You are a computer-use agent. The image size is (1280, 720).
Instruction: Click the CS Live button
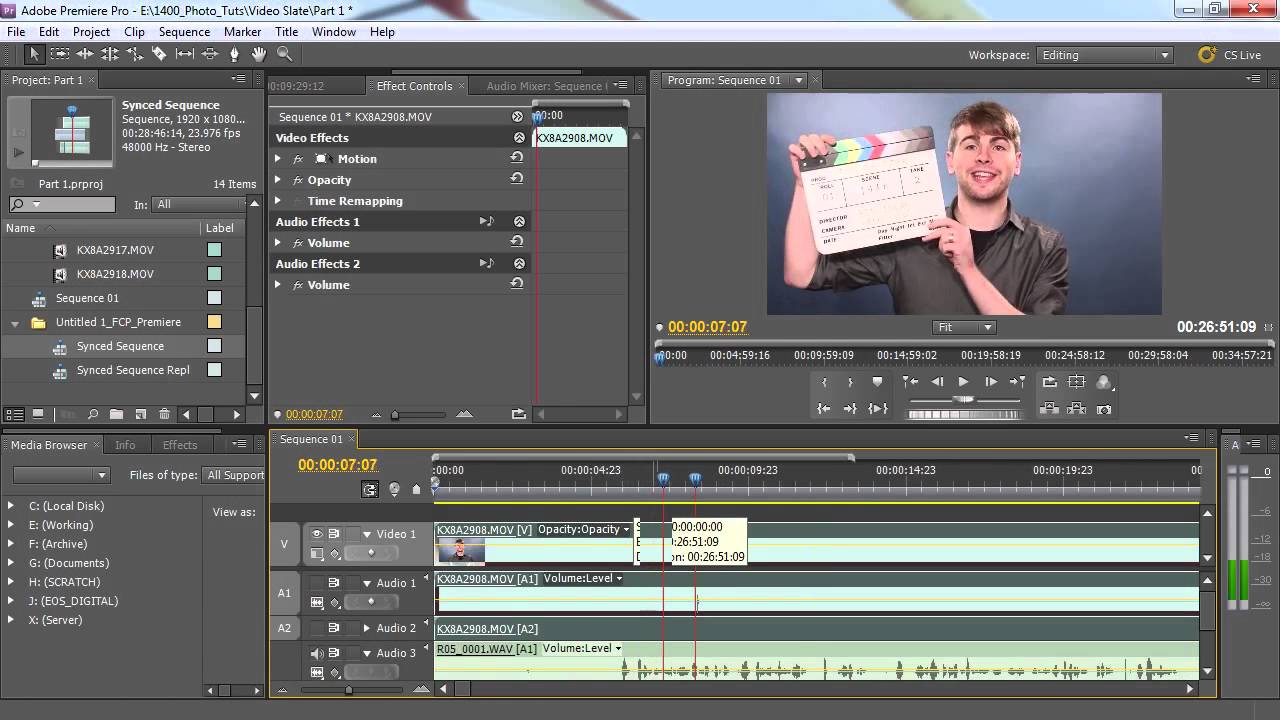1229,55
